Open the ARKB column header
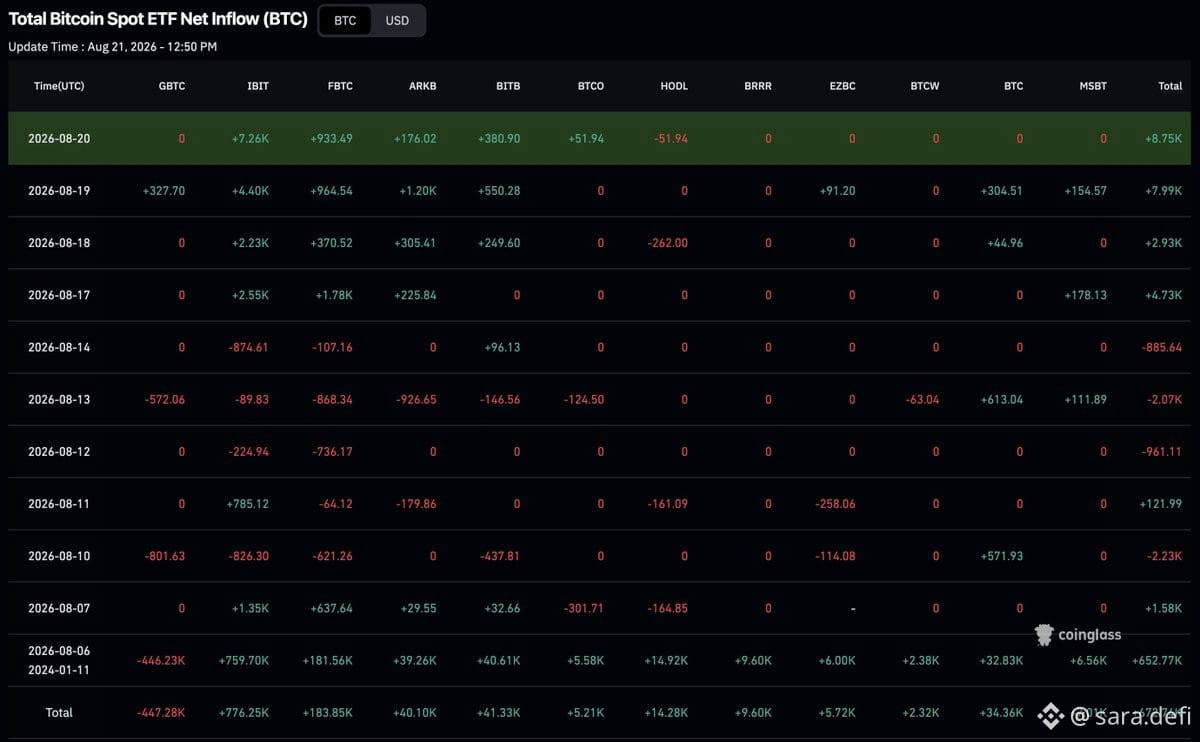Viewport: 1200px width, 742px height. pyautogui.click(x=423, y=86)
